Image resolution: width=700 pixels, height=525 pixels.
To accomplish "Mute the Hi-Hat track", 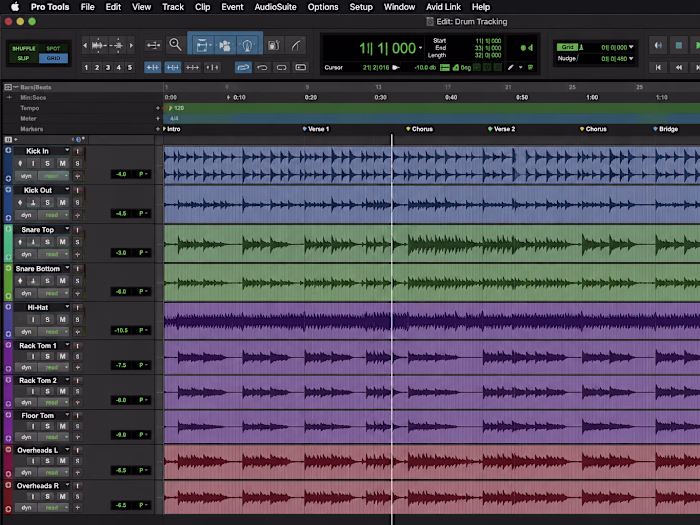I will click(x=62, y=319).
